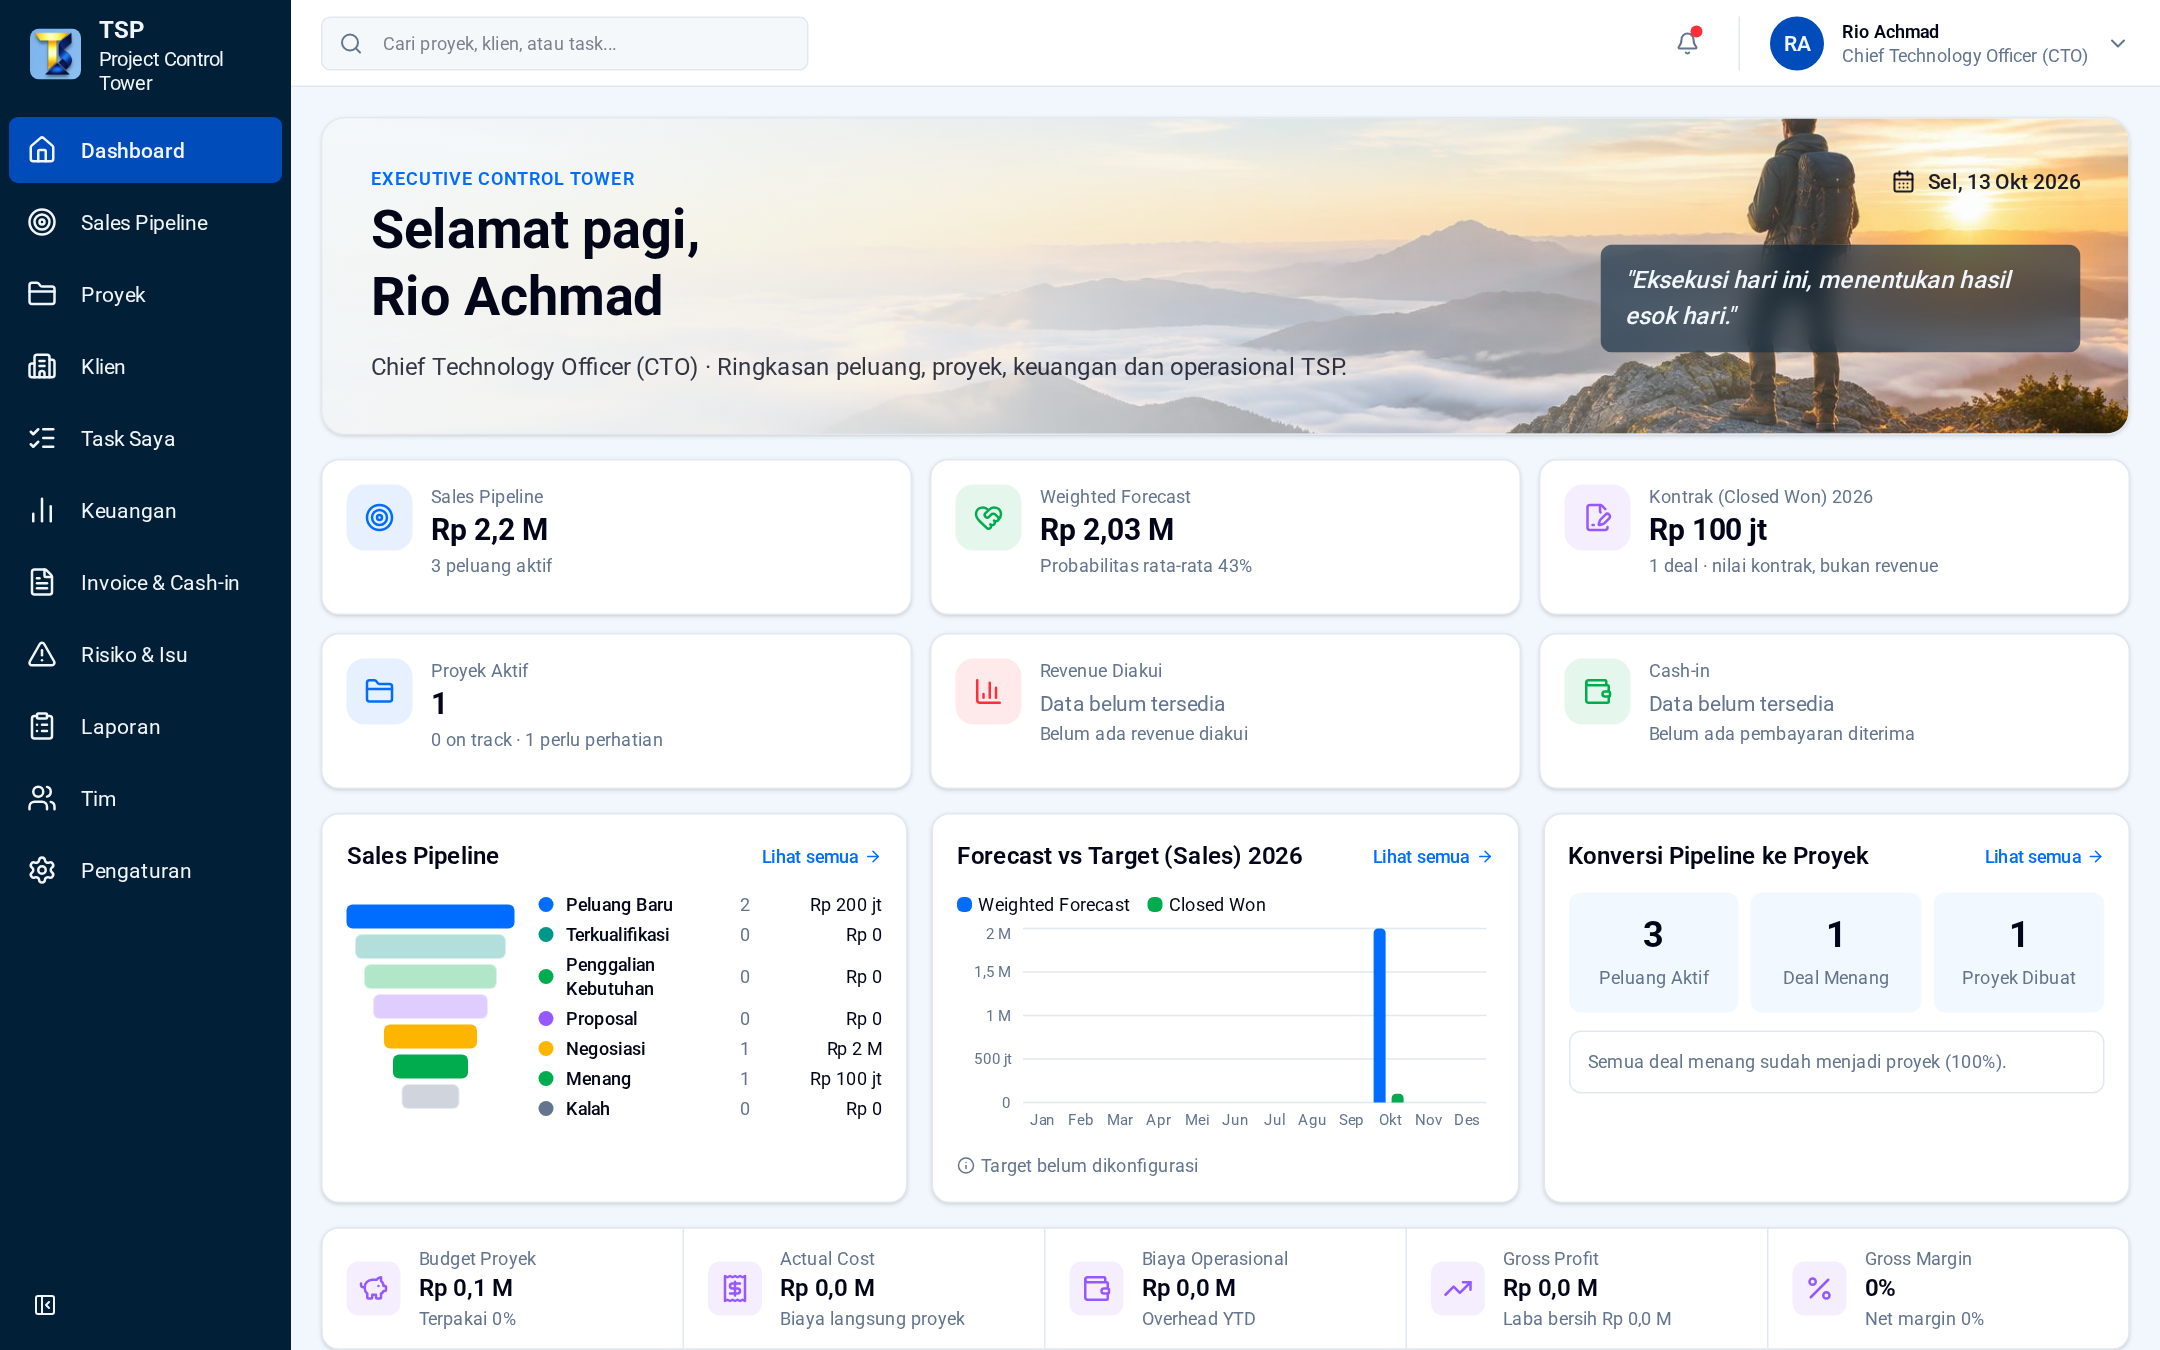
Task: Collapse the sidebar panel icon
Action: point(45,1305)
